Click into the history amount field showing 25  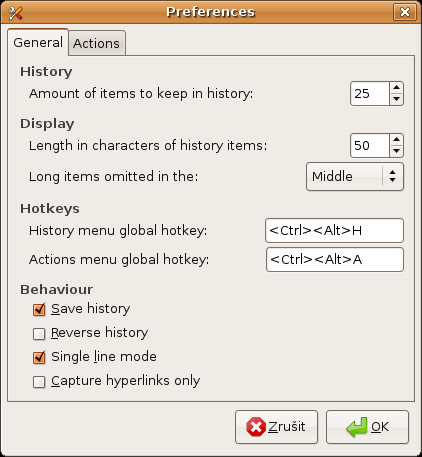click(x=370, y=94)
